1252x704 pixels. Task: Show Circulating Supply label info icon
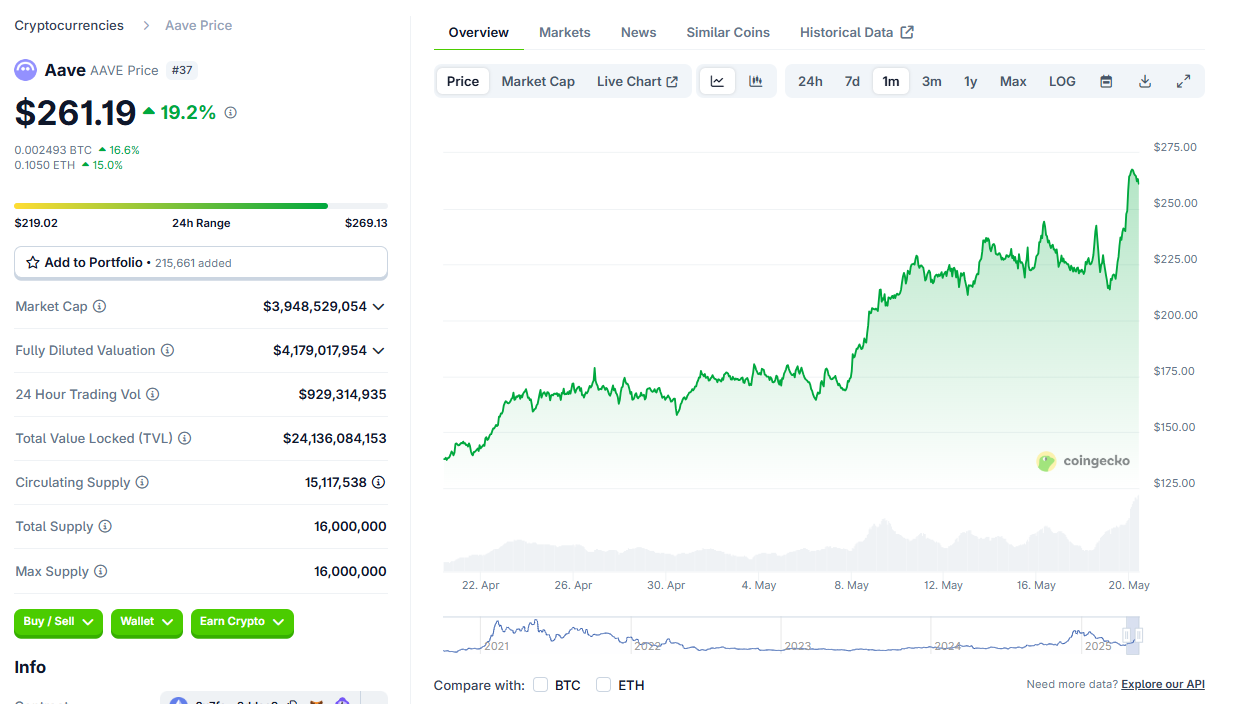[x=142, y=483]
